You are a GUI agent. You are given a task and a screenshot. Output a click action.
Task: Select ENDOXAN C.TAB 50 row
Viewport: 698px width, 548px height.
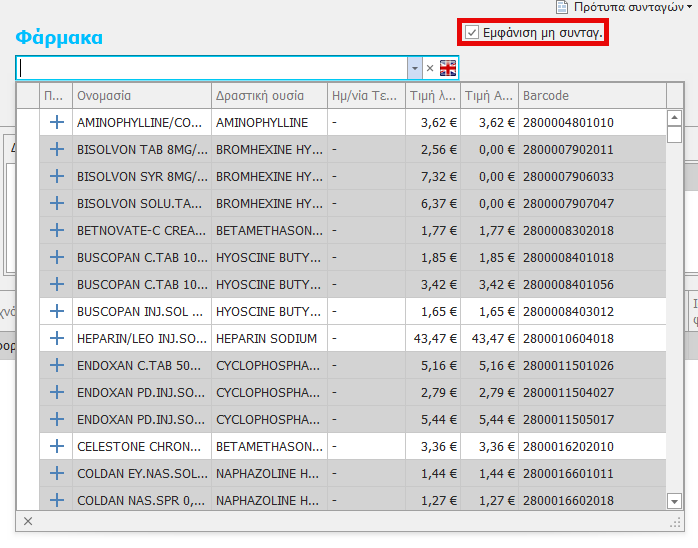coord(140,366)
